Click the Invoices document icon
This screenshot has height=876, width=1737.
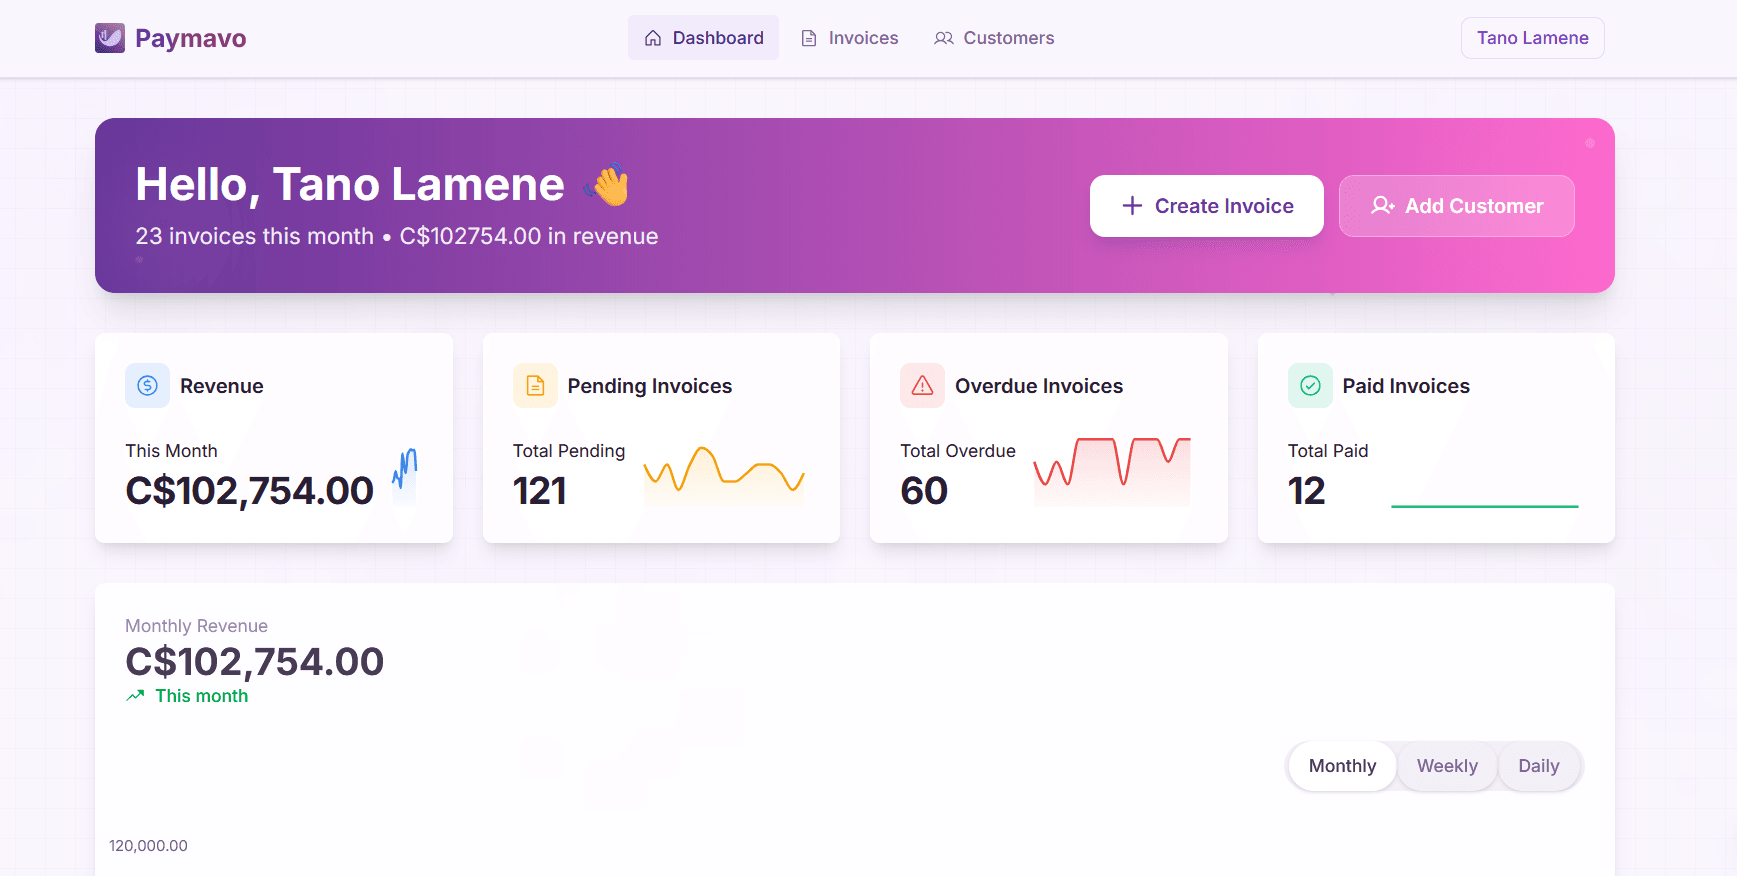coord(809,38)
